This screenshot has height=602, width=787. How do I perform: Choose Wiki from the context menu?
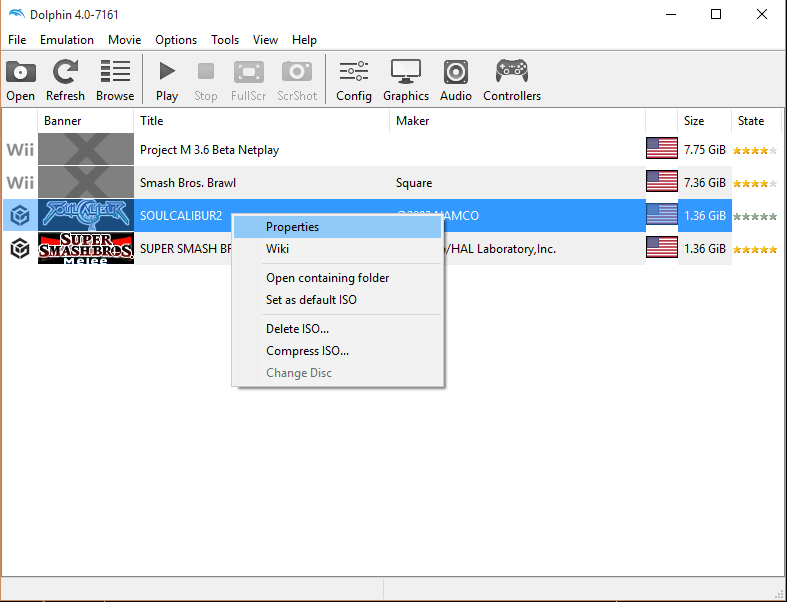coord(338,249)
